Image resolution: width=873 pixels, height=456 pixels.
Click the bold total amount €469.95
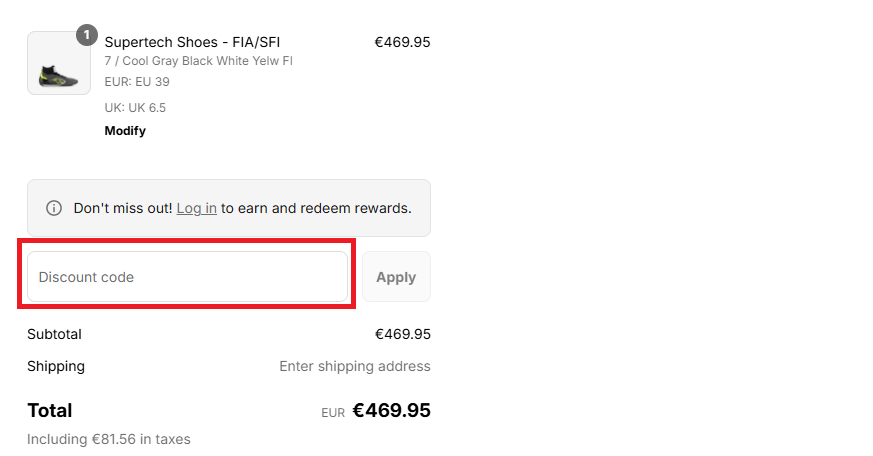(391, 410)
